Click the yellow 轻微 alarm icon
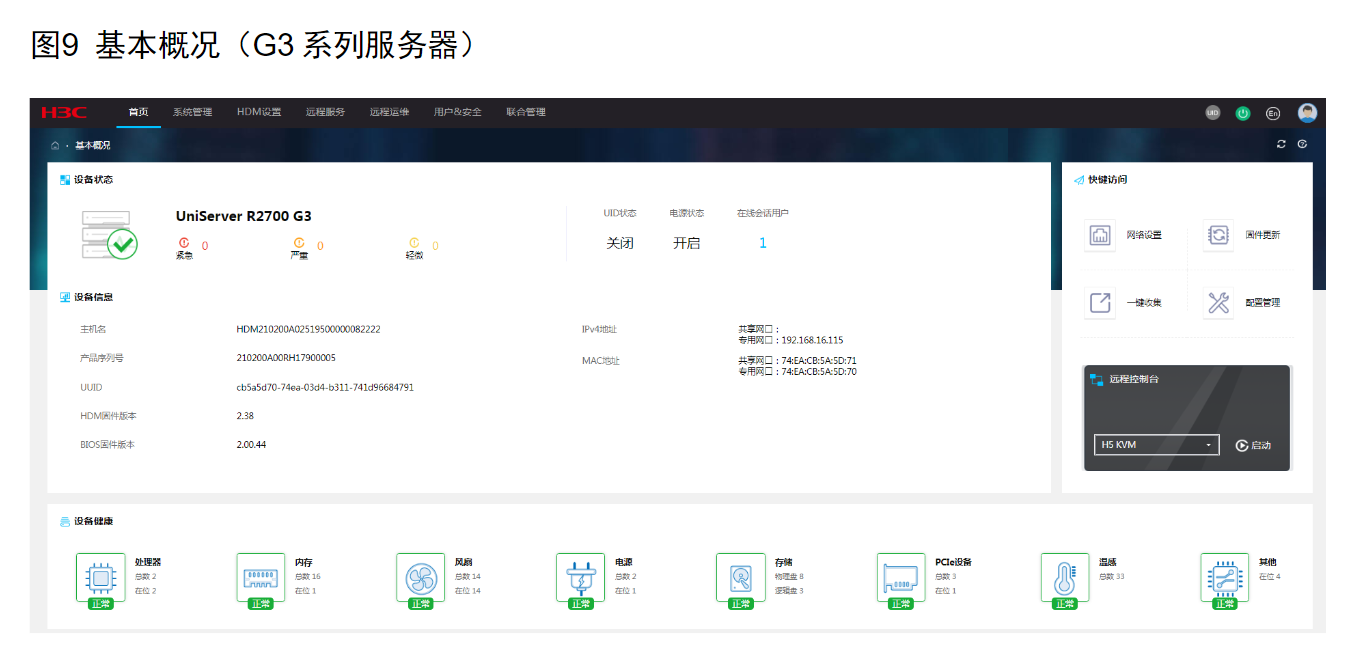This screenshot has height=659, width=1357. [x=414, y=243]
